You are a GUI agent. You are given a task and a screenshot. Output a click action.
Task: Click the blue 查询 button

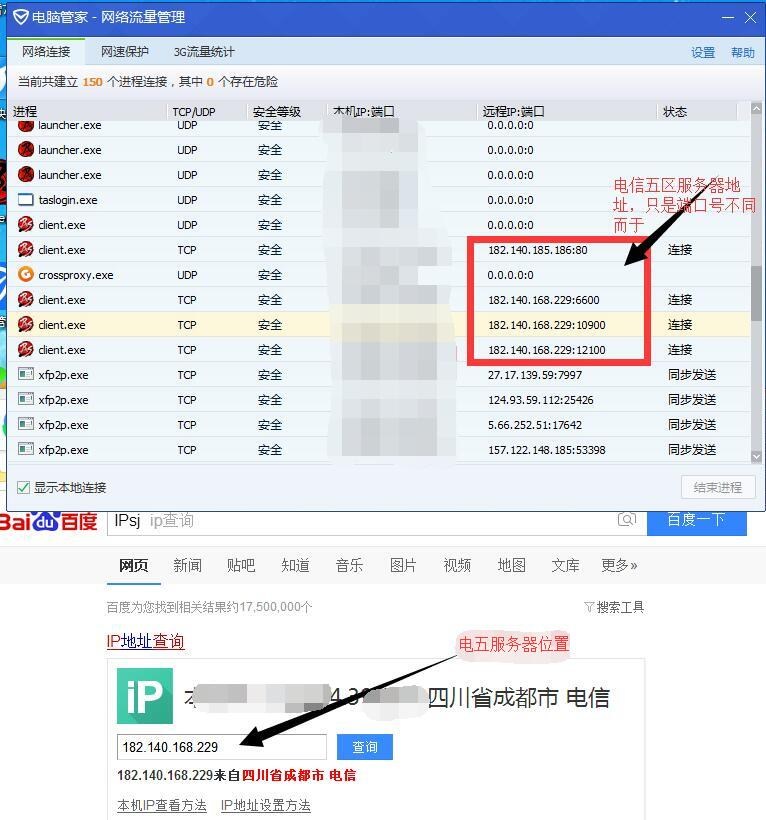tap(364, 747)
